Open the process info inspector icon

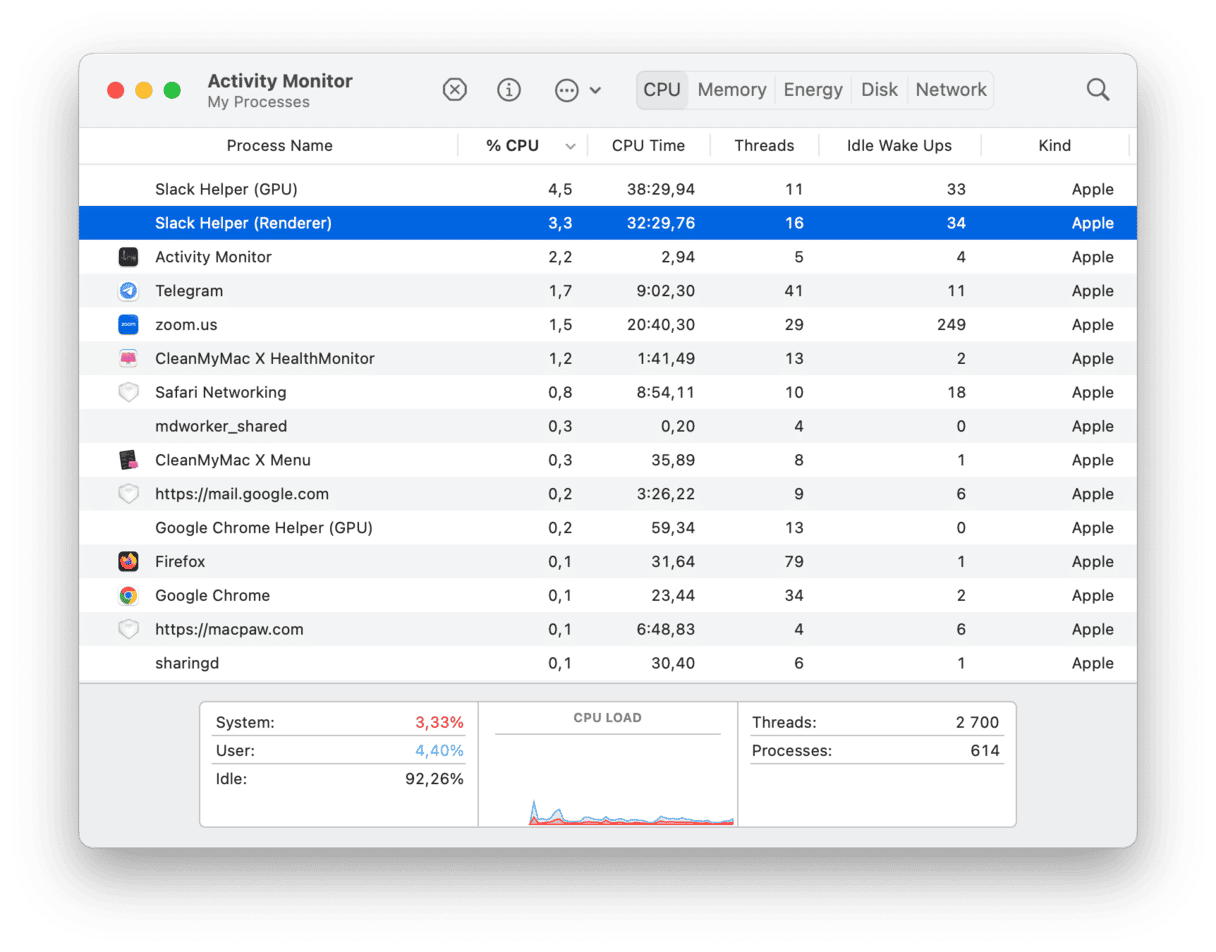click(509, 90)
